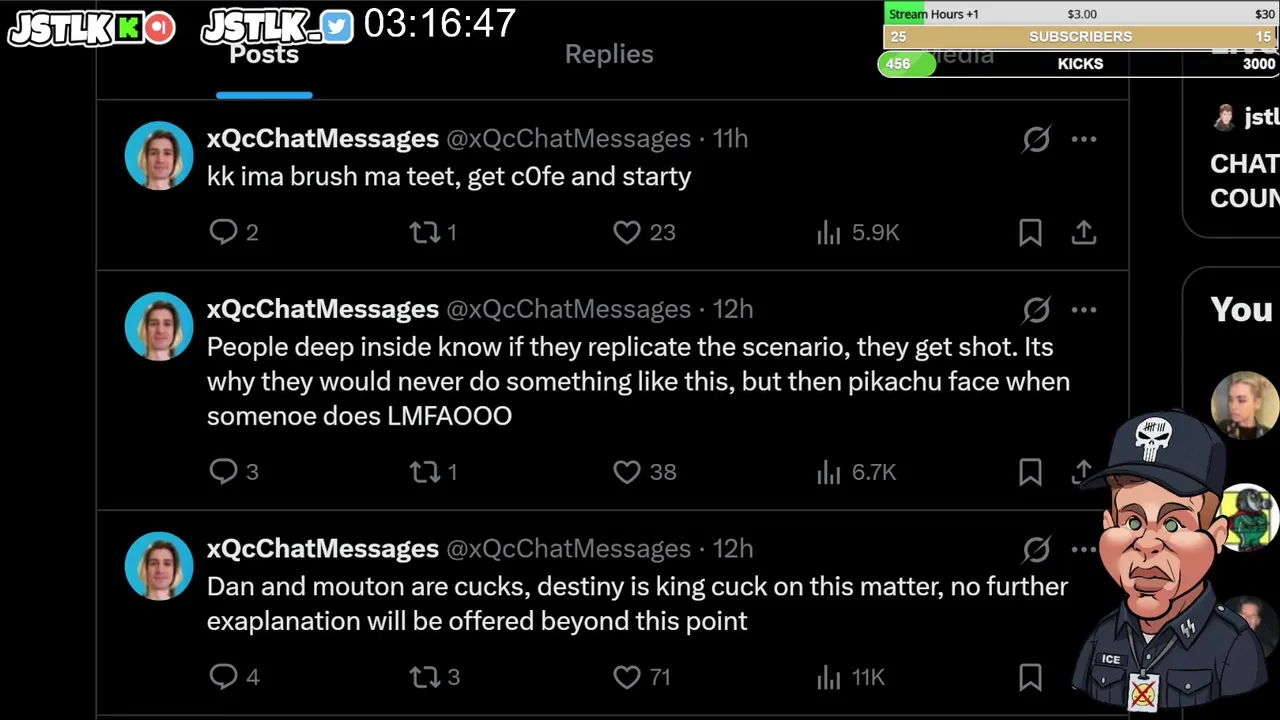Share the 'brush ma teet' post
This screenshot has width=1280, height=720.
coord(1084,233)
